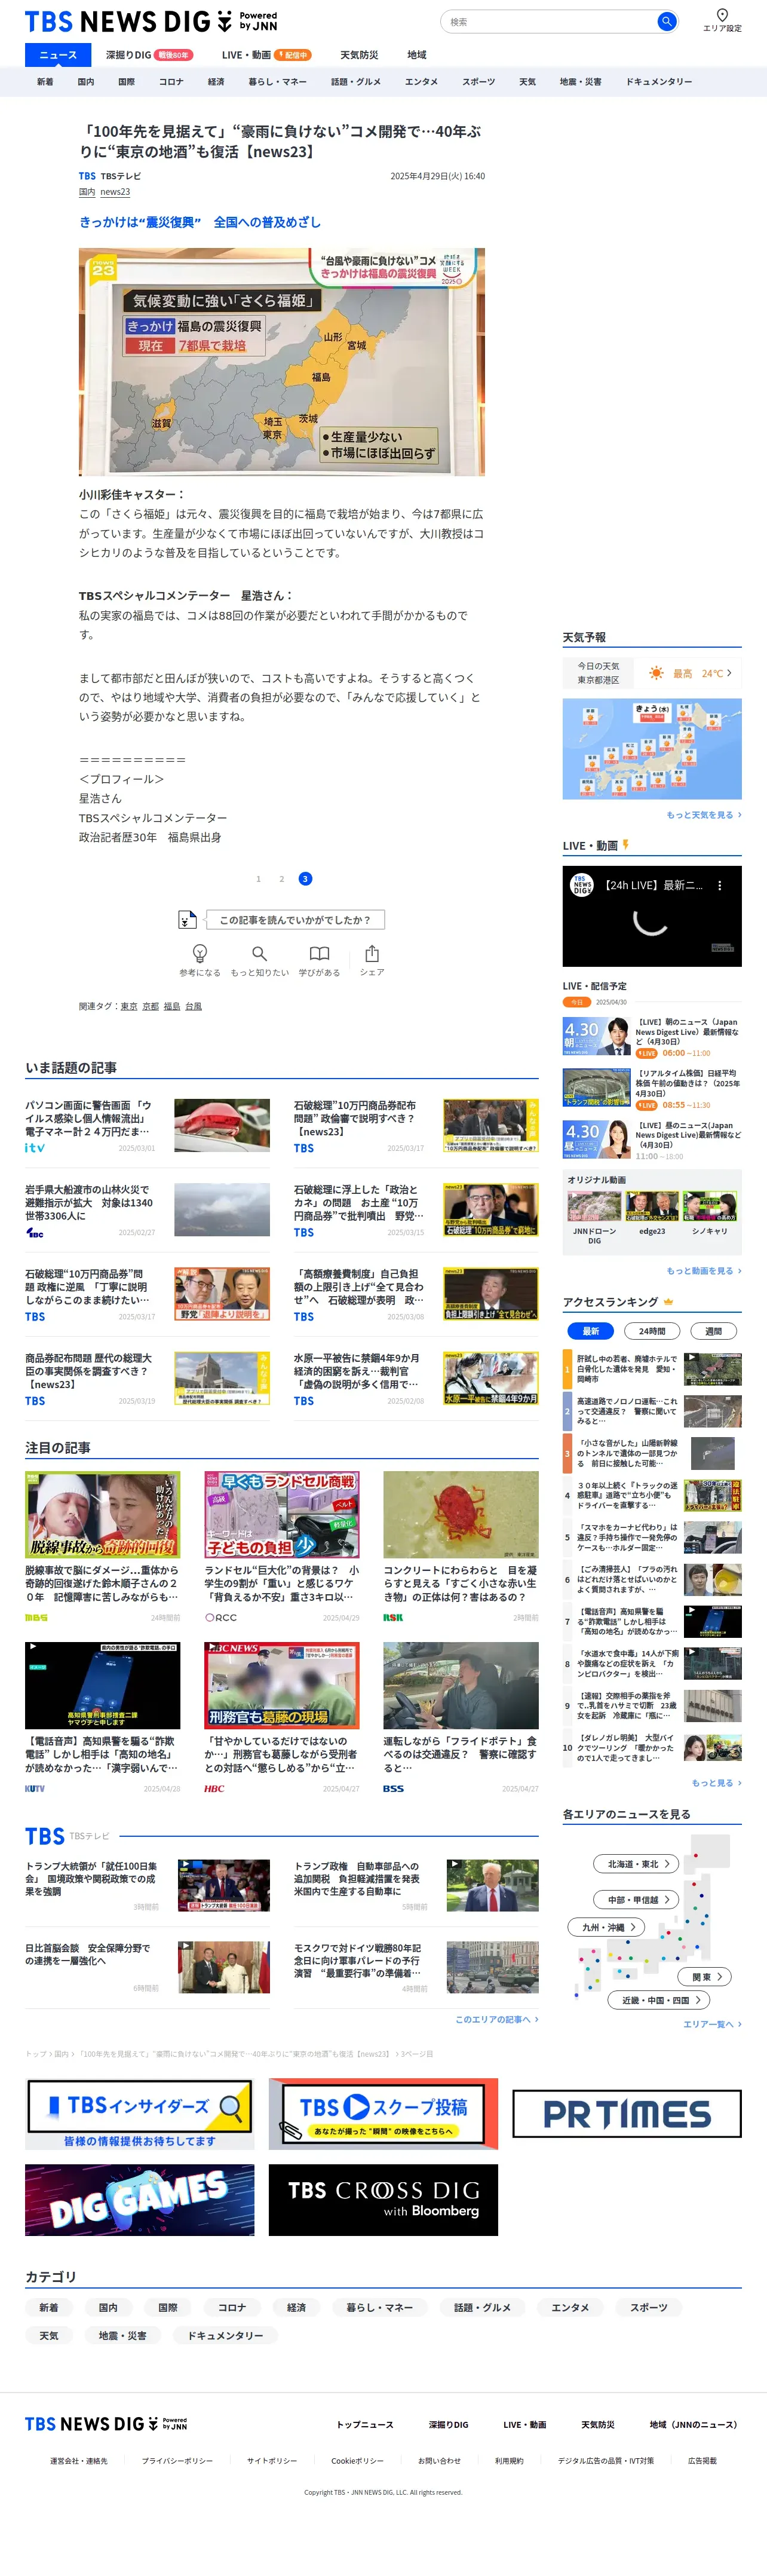Open 関東 area button
This screenshot has width=767, height=2576.
coord(705,1977)
